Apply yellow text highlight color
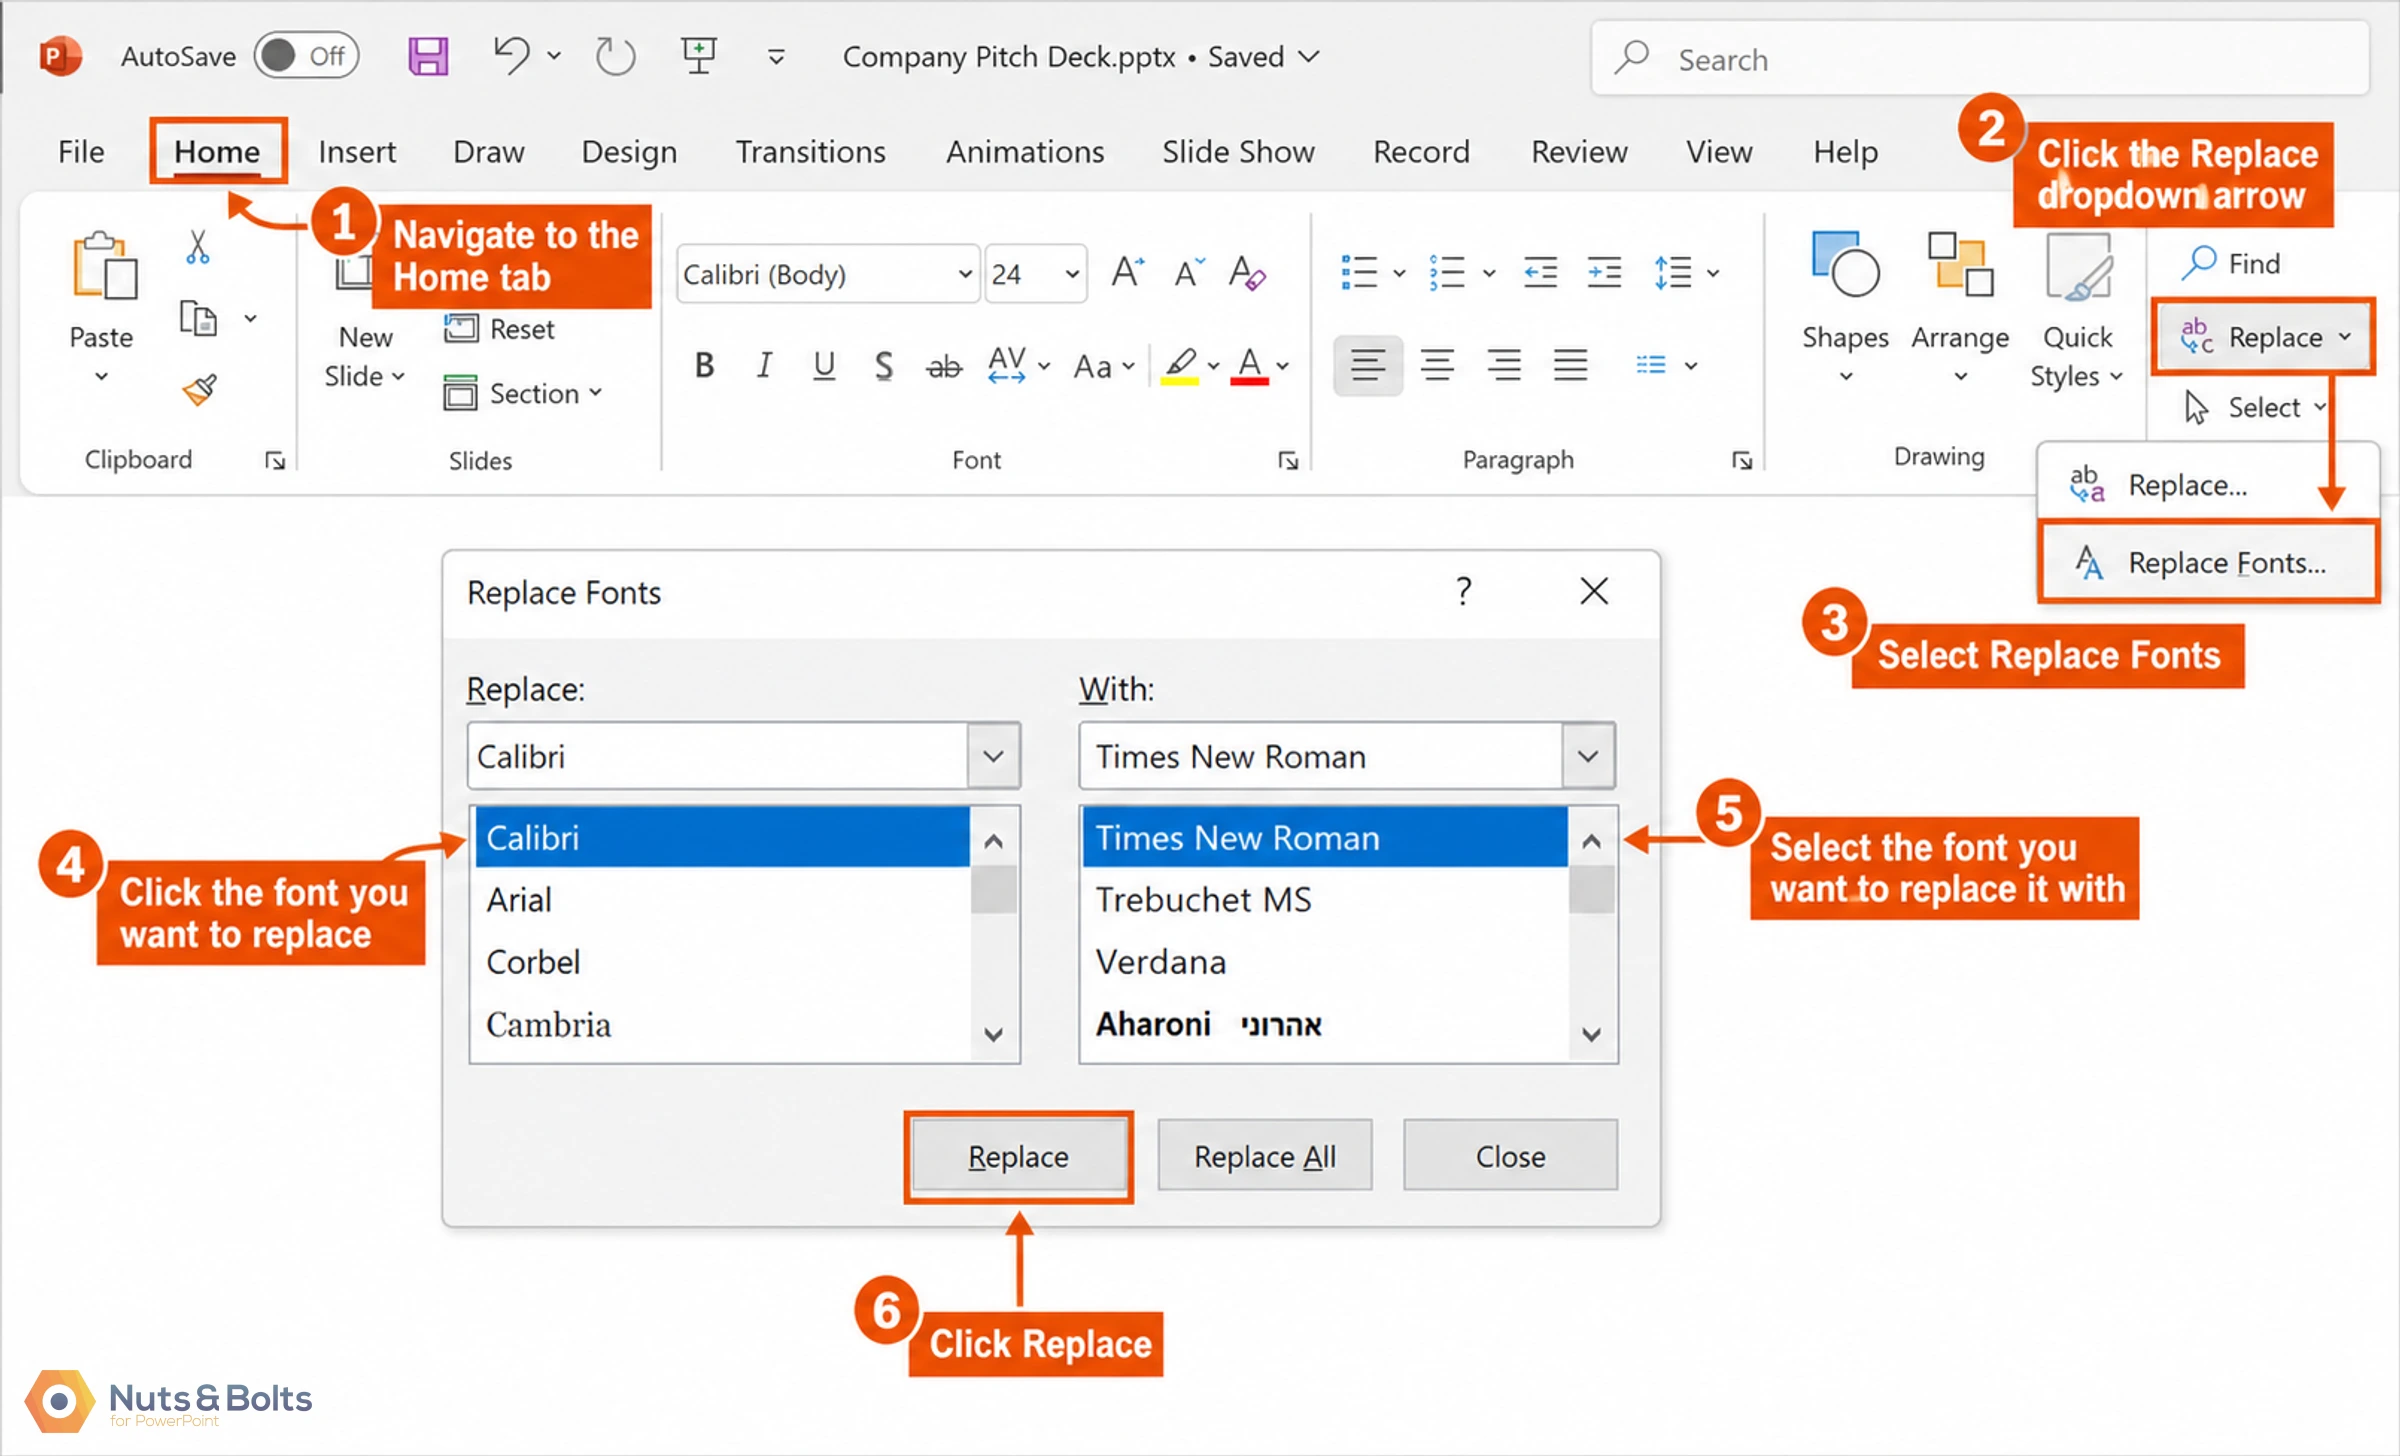 click(x=1180, y=366)
